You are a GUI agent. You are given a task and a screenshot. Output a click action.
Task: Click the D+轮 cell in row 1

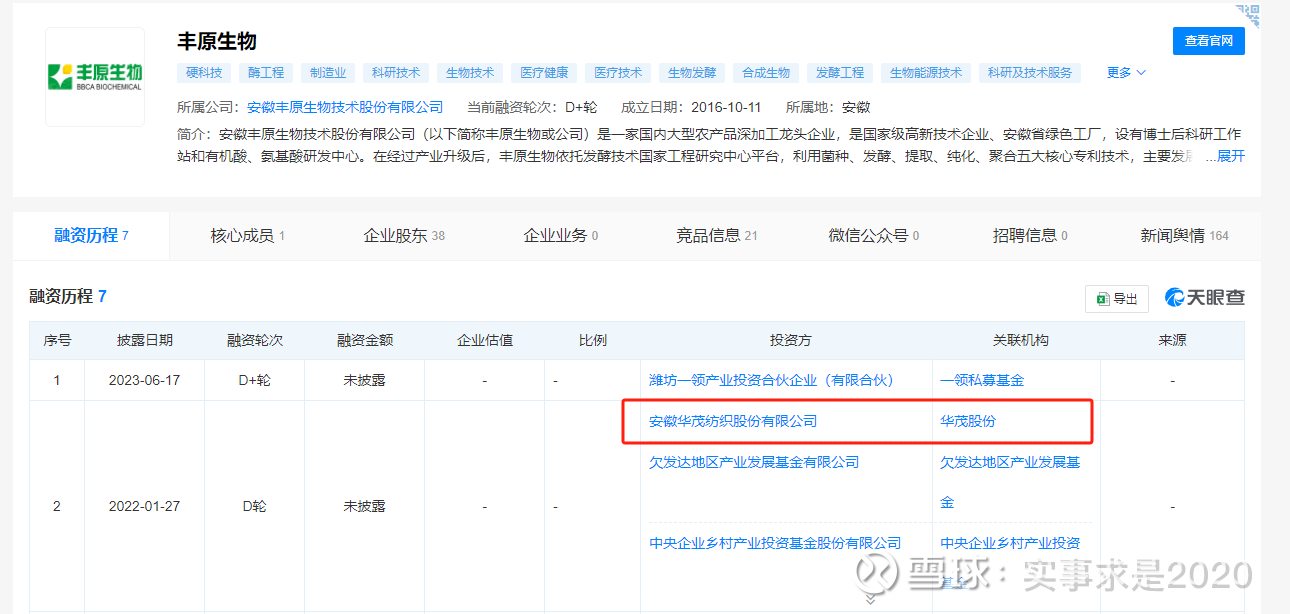click(255, 380)
